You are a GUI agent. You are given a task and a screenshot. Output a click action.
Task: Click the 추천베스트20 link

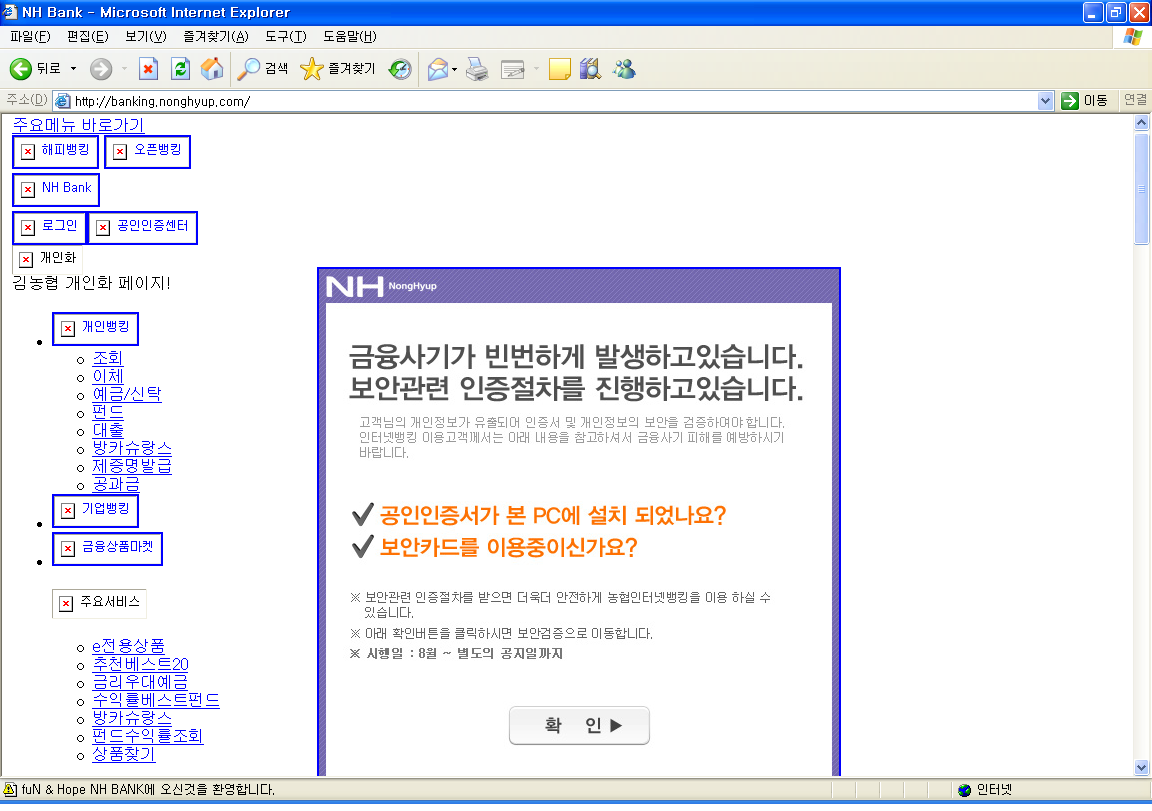140,664
